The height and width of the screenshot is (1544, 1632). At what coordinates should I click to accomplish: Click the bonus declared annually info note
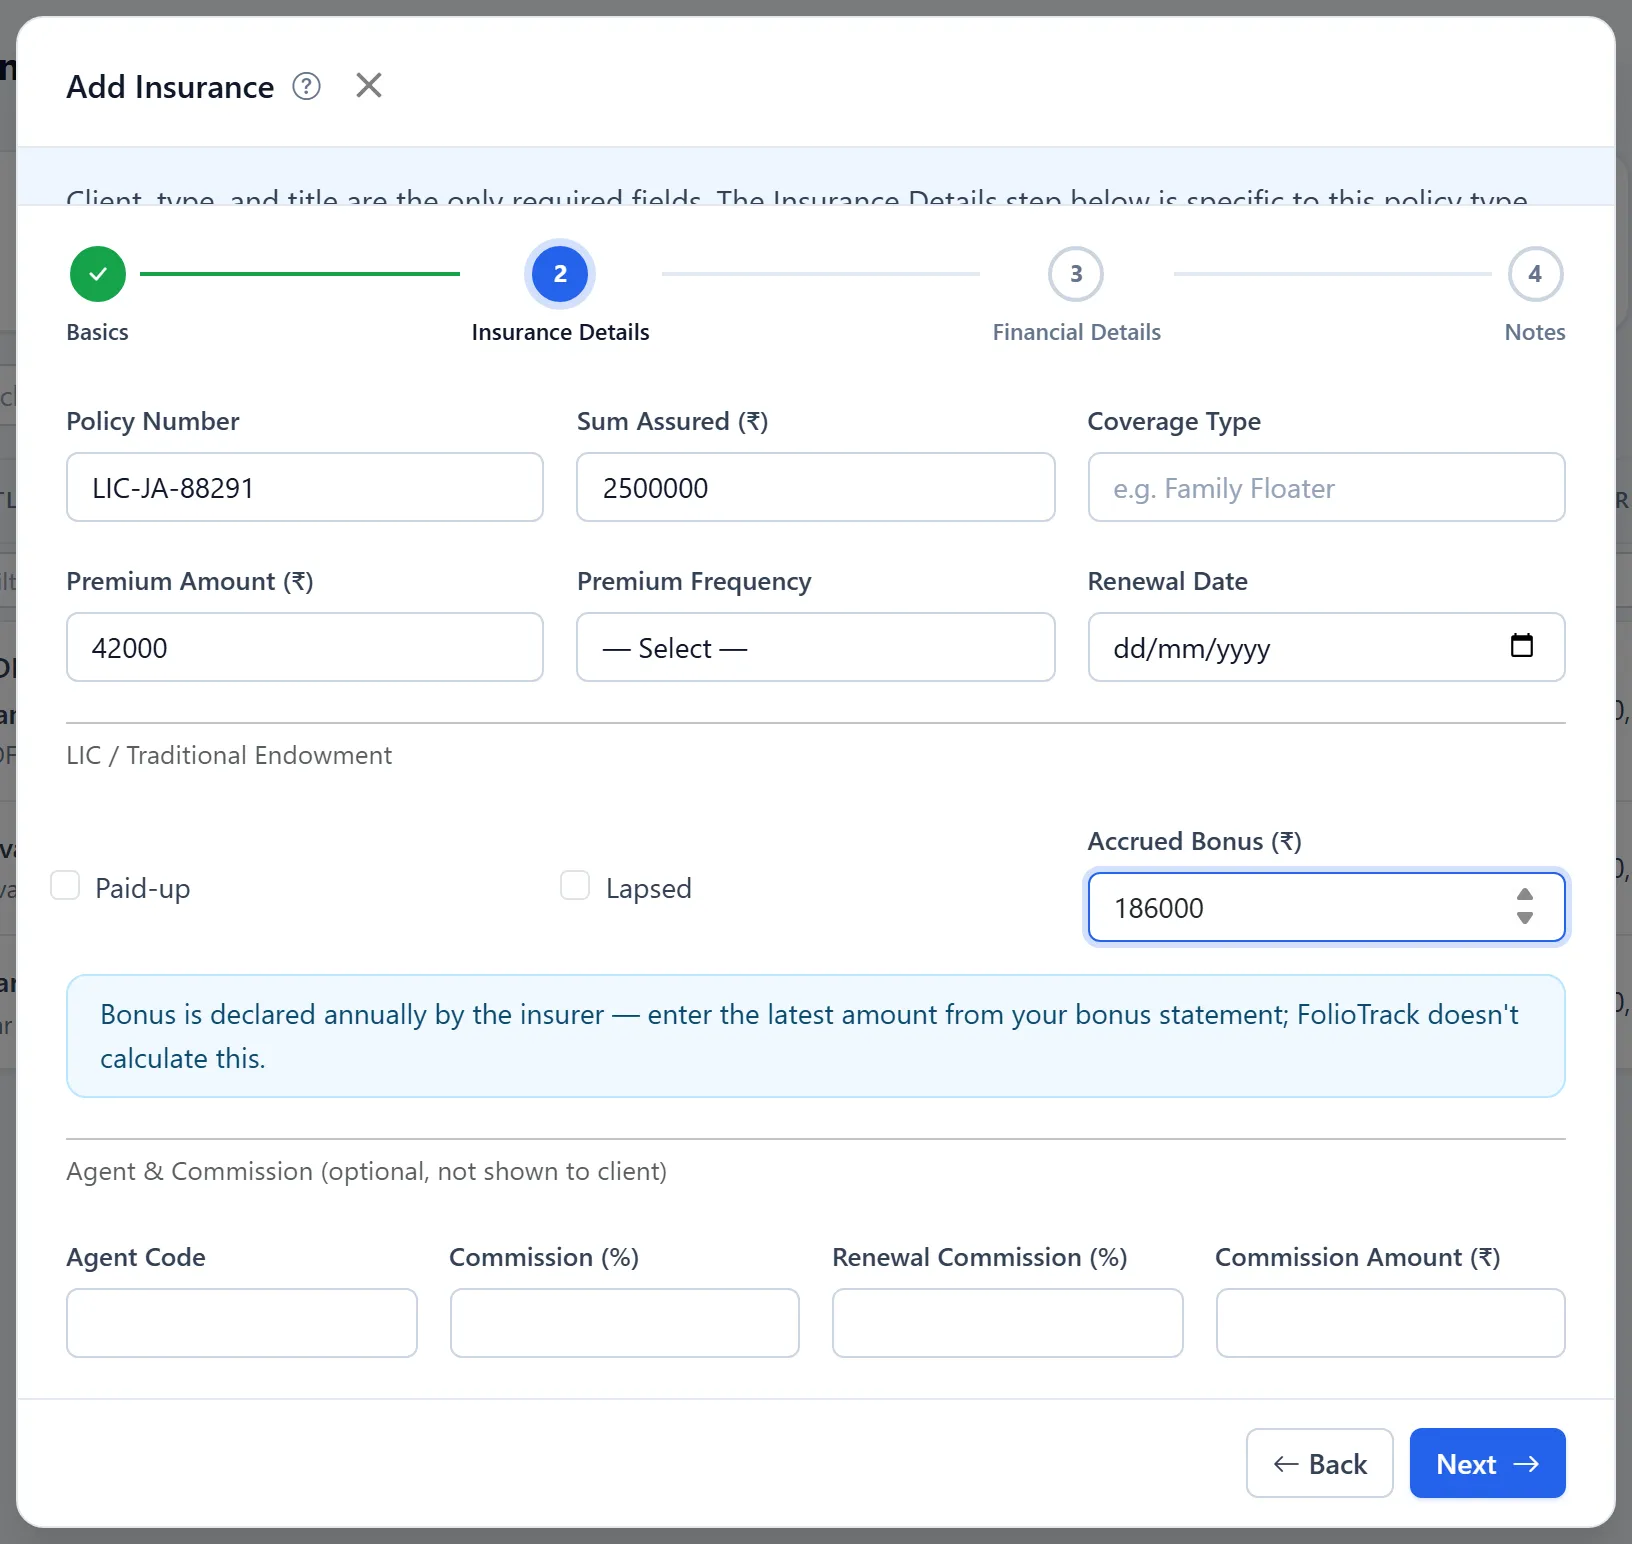816,1036
